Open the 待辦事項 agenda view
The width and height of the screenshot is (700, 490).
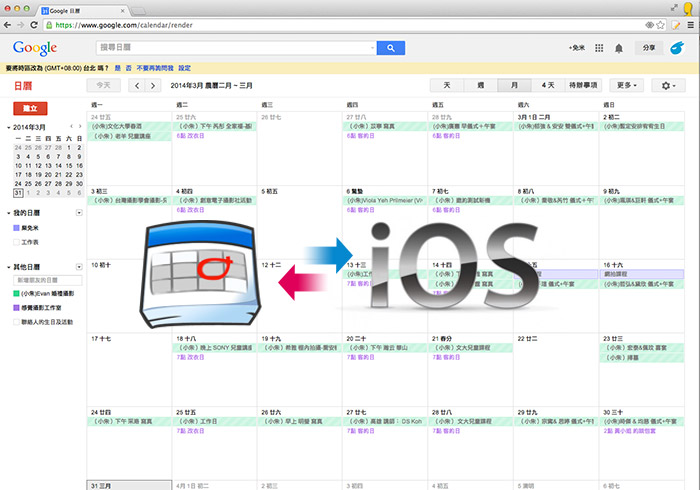[x=583, y=85]
